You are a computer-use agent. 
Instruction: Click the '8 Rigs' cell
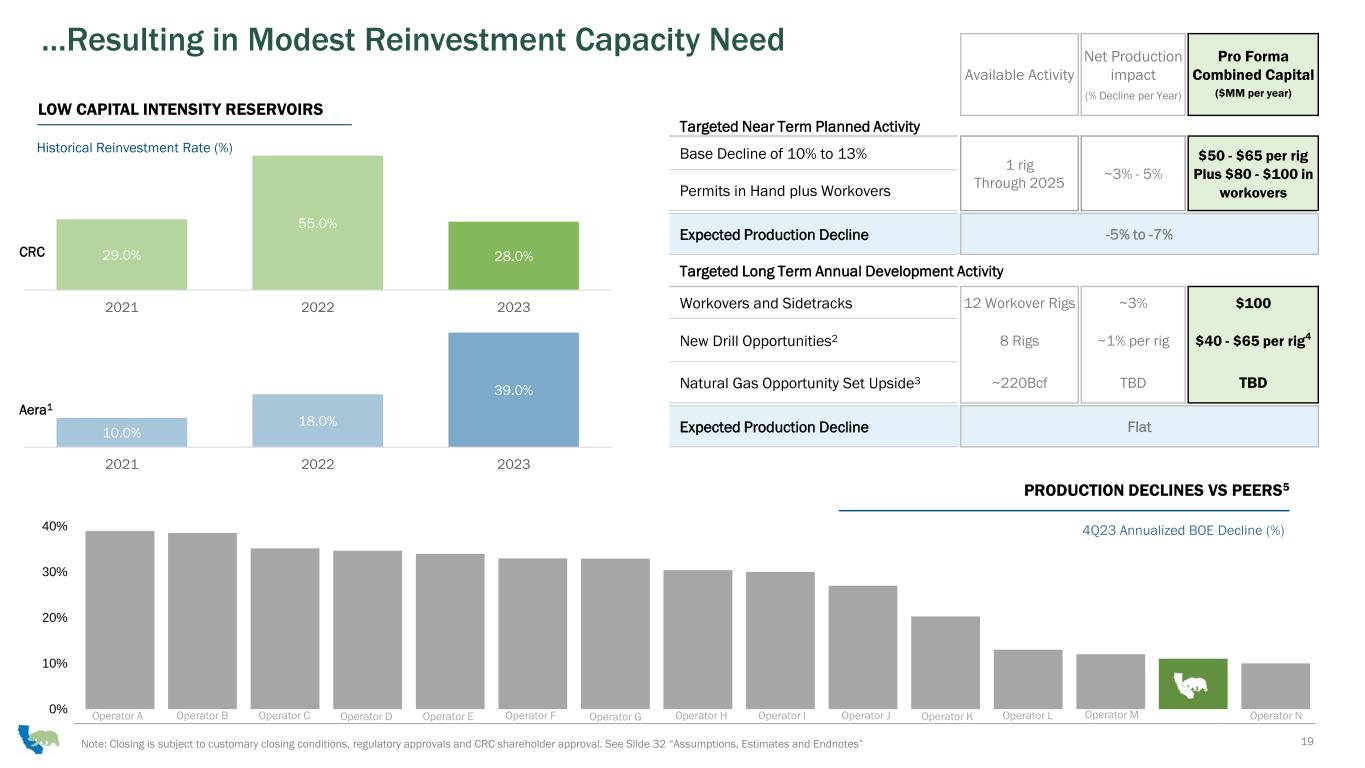1019,341
